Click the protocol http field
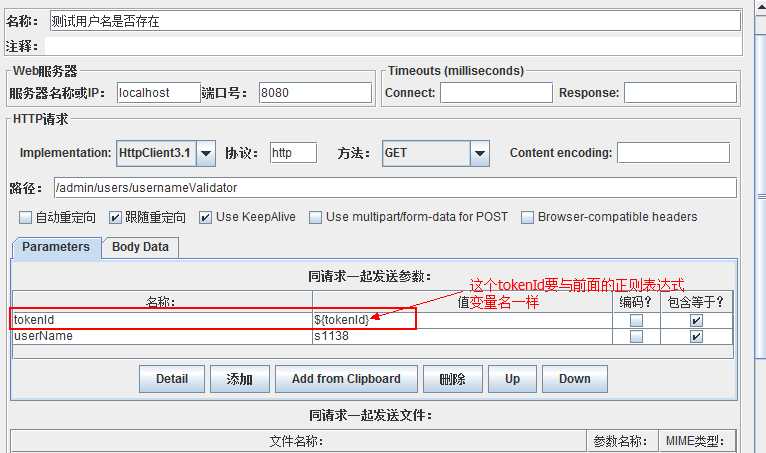This screenshot has width=766, height=453. coord(293,153)
